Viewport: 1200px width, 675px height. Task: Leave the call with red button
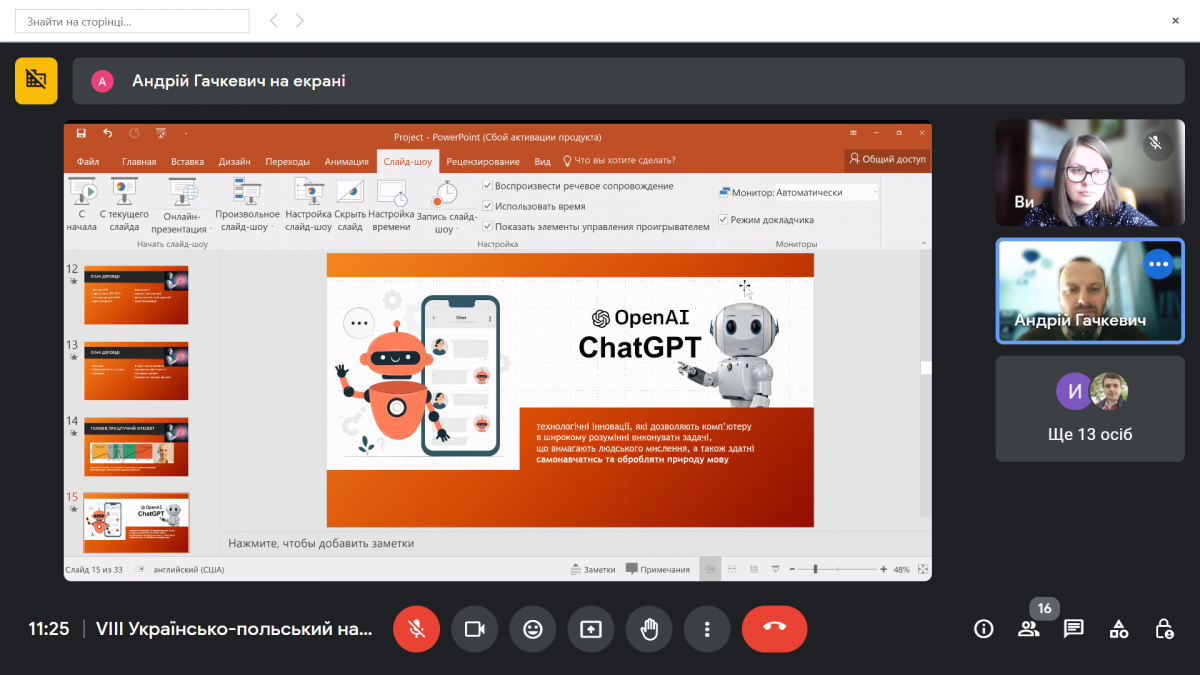774,629
